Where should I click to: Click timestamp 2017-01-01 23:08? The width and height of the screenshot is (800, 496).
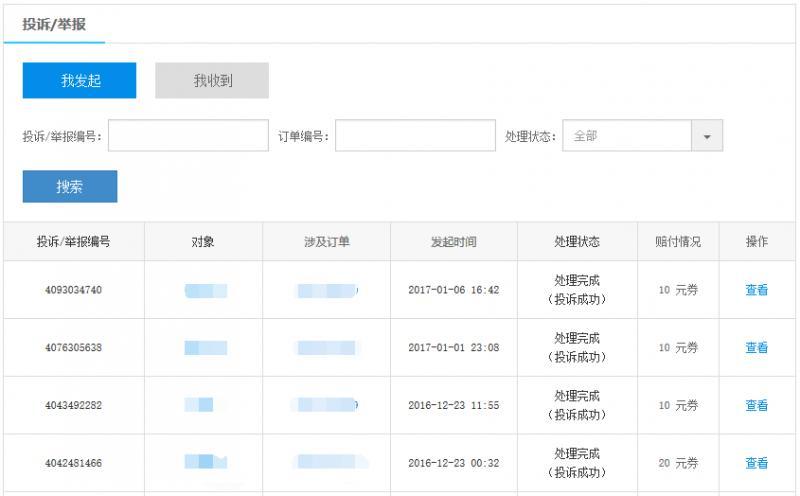point(454,348)
